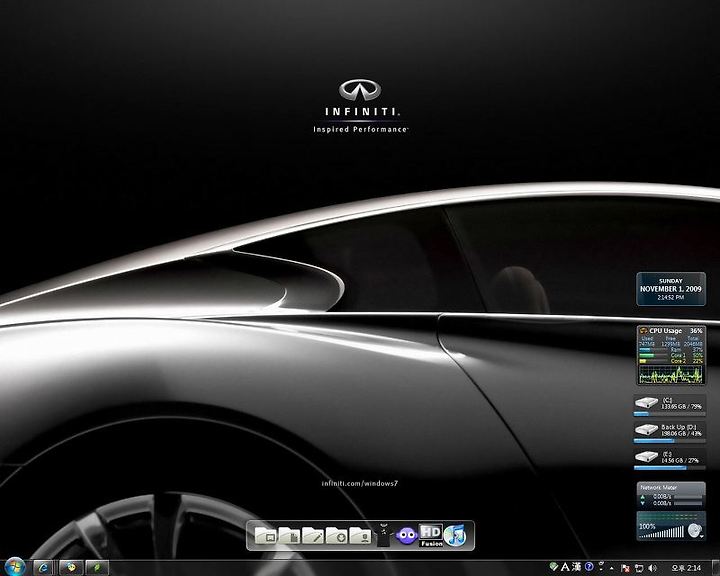The height and width of the screenshot is (576, 720).
Task: Open the pictures folder in the dock
Action: [266, 536]
